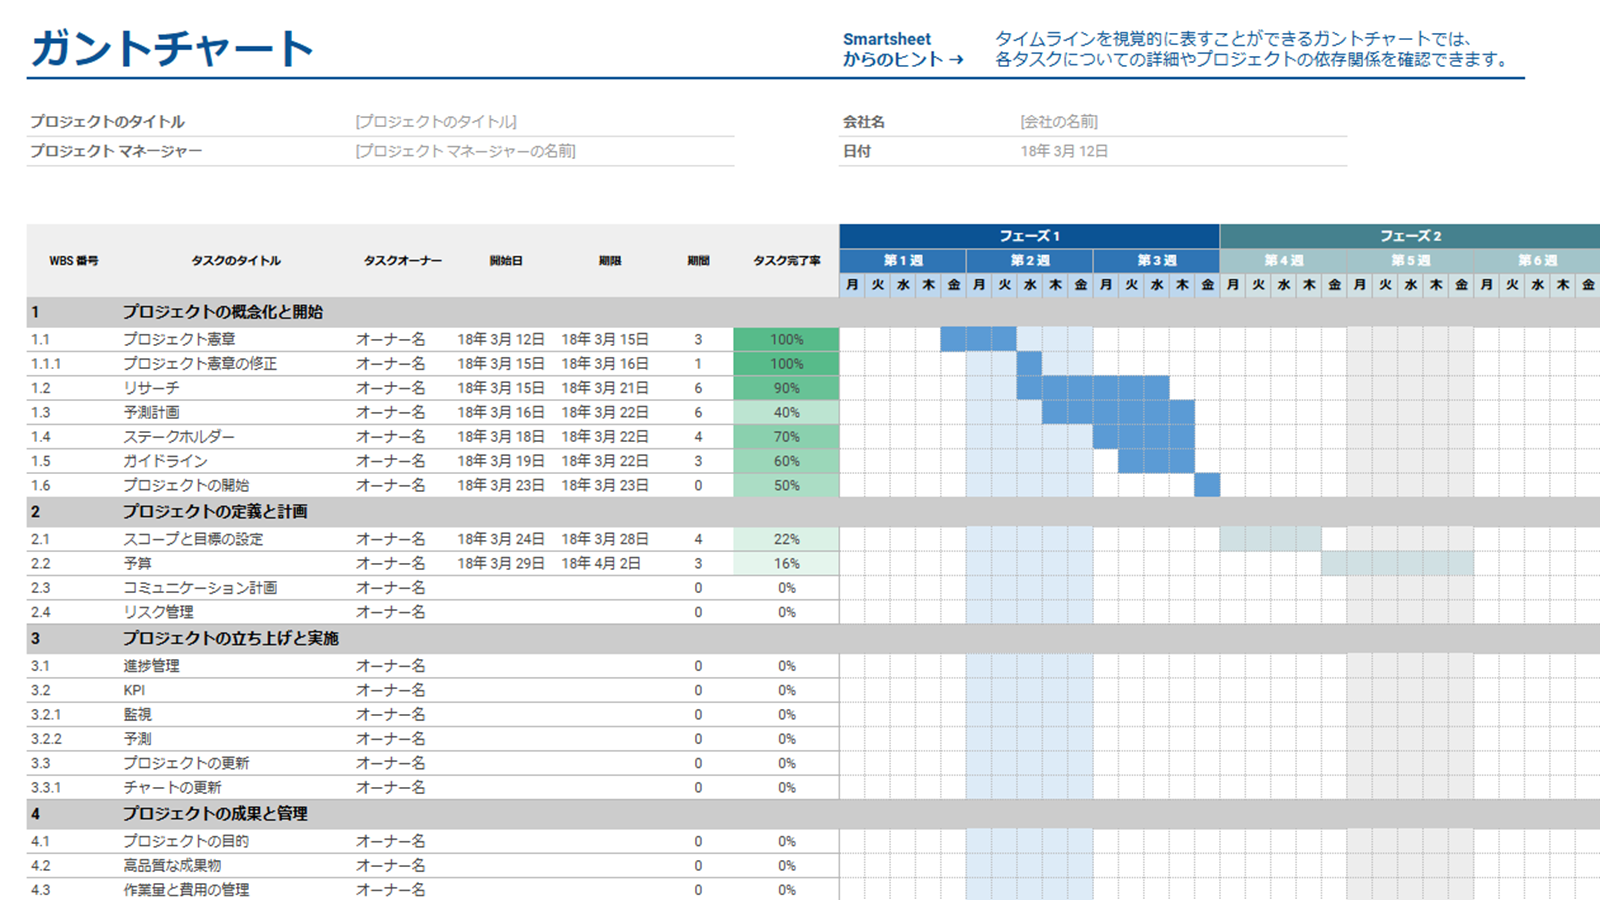Click the Gantt bar for スコープと目標の設定
Viewport: 1600px width, 900px height.
[x=1270, y=539]
